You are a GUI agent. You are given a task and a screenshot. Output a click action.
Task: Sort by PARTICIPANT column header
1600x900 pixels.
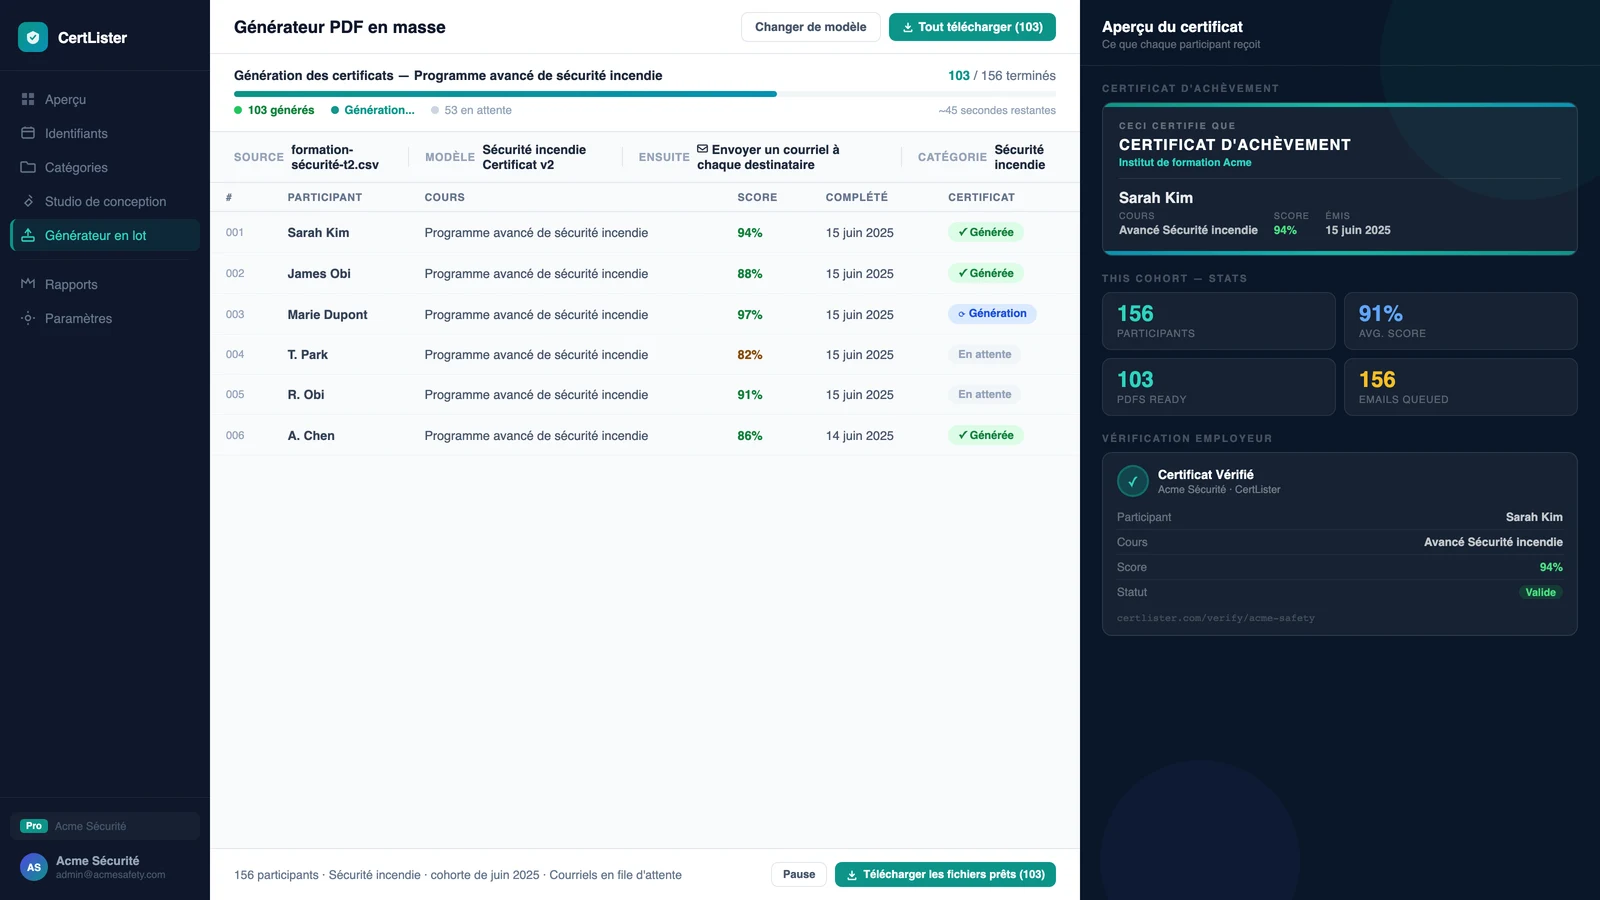(x=325, y=197)
